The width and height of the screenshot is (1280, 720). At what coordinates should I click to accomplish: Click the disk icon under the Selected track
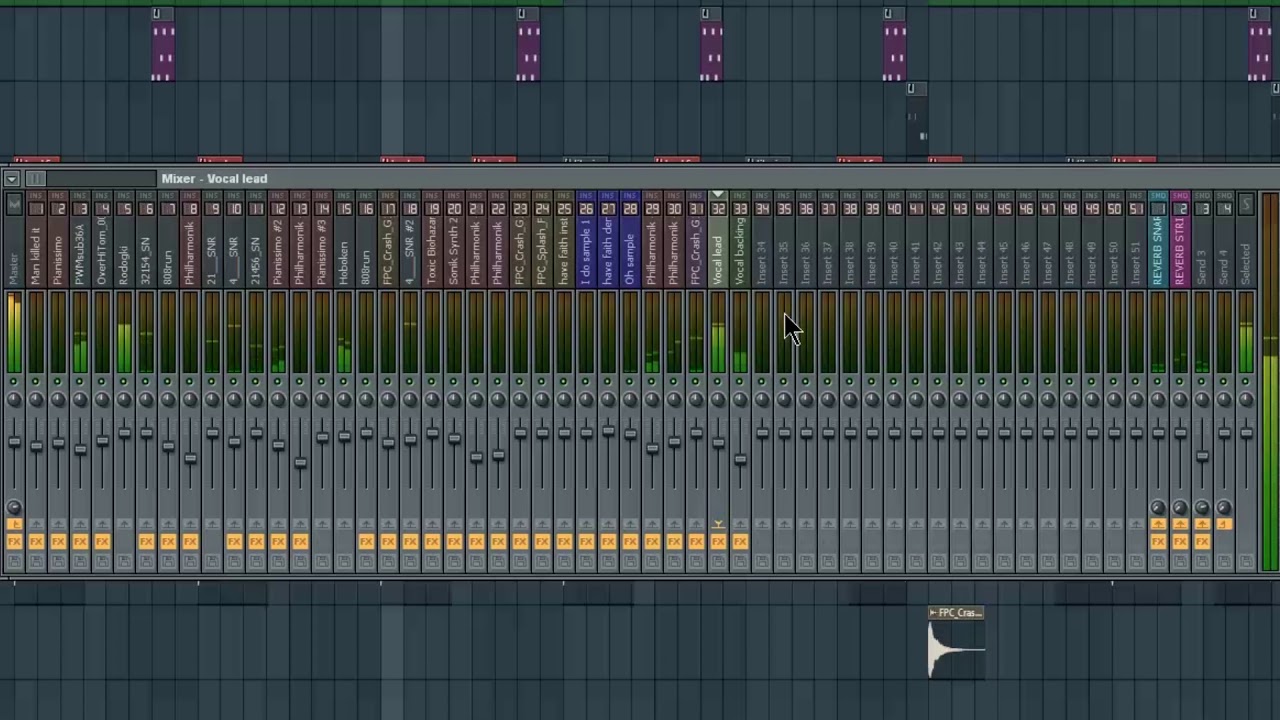tap(1246, 561)
